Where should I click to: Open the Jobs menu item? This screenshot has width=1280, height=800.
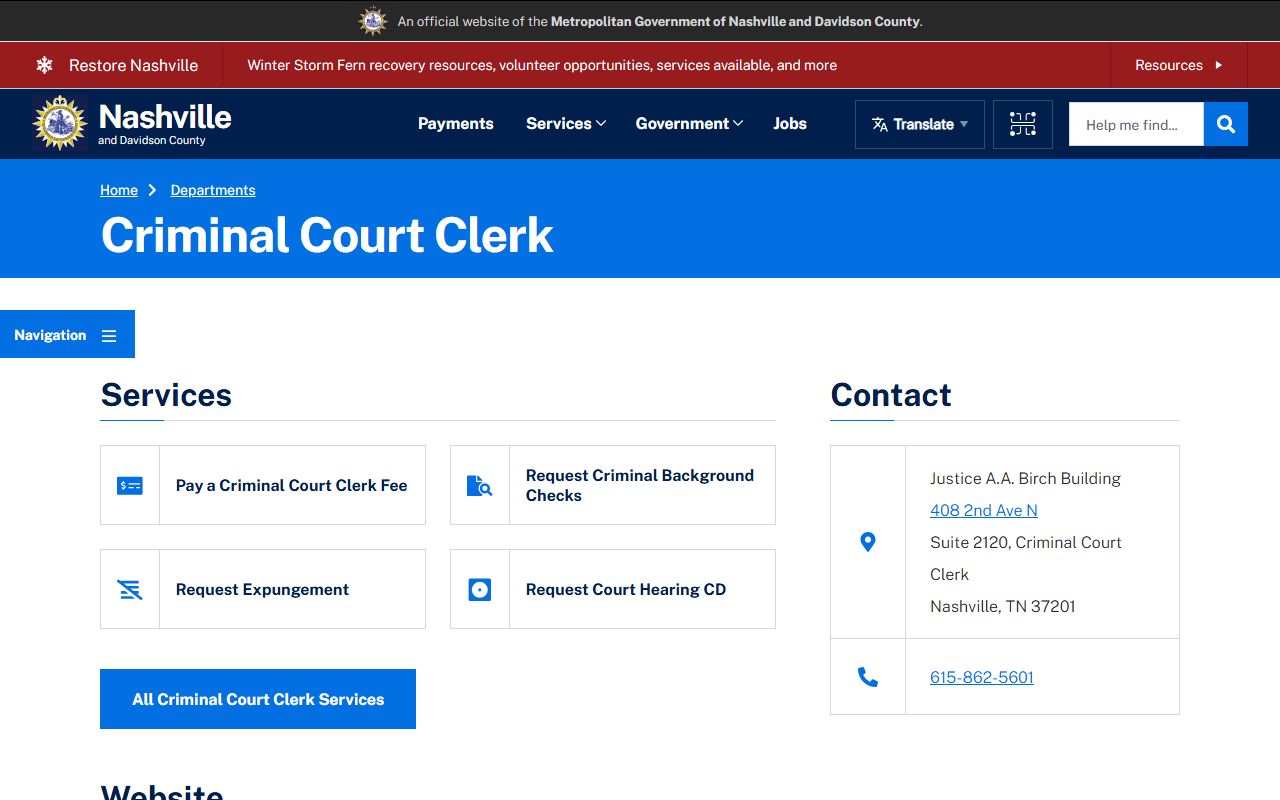(790, 124)
